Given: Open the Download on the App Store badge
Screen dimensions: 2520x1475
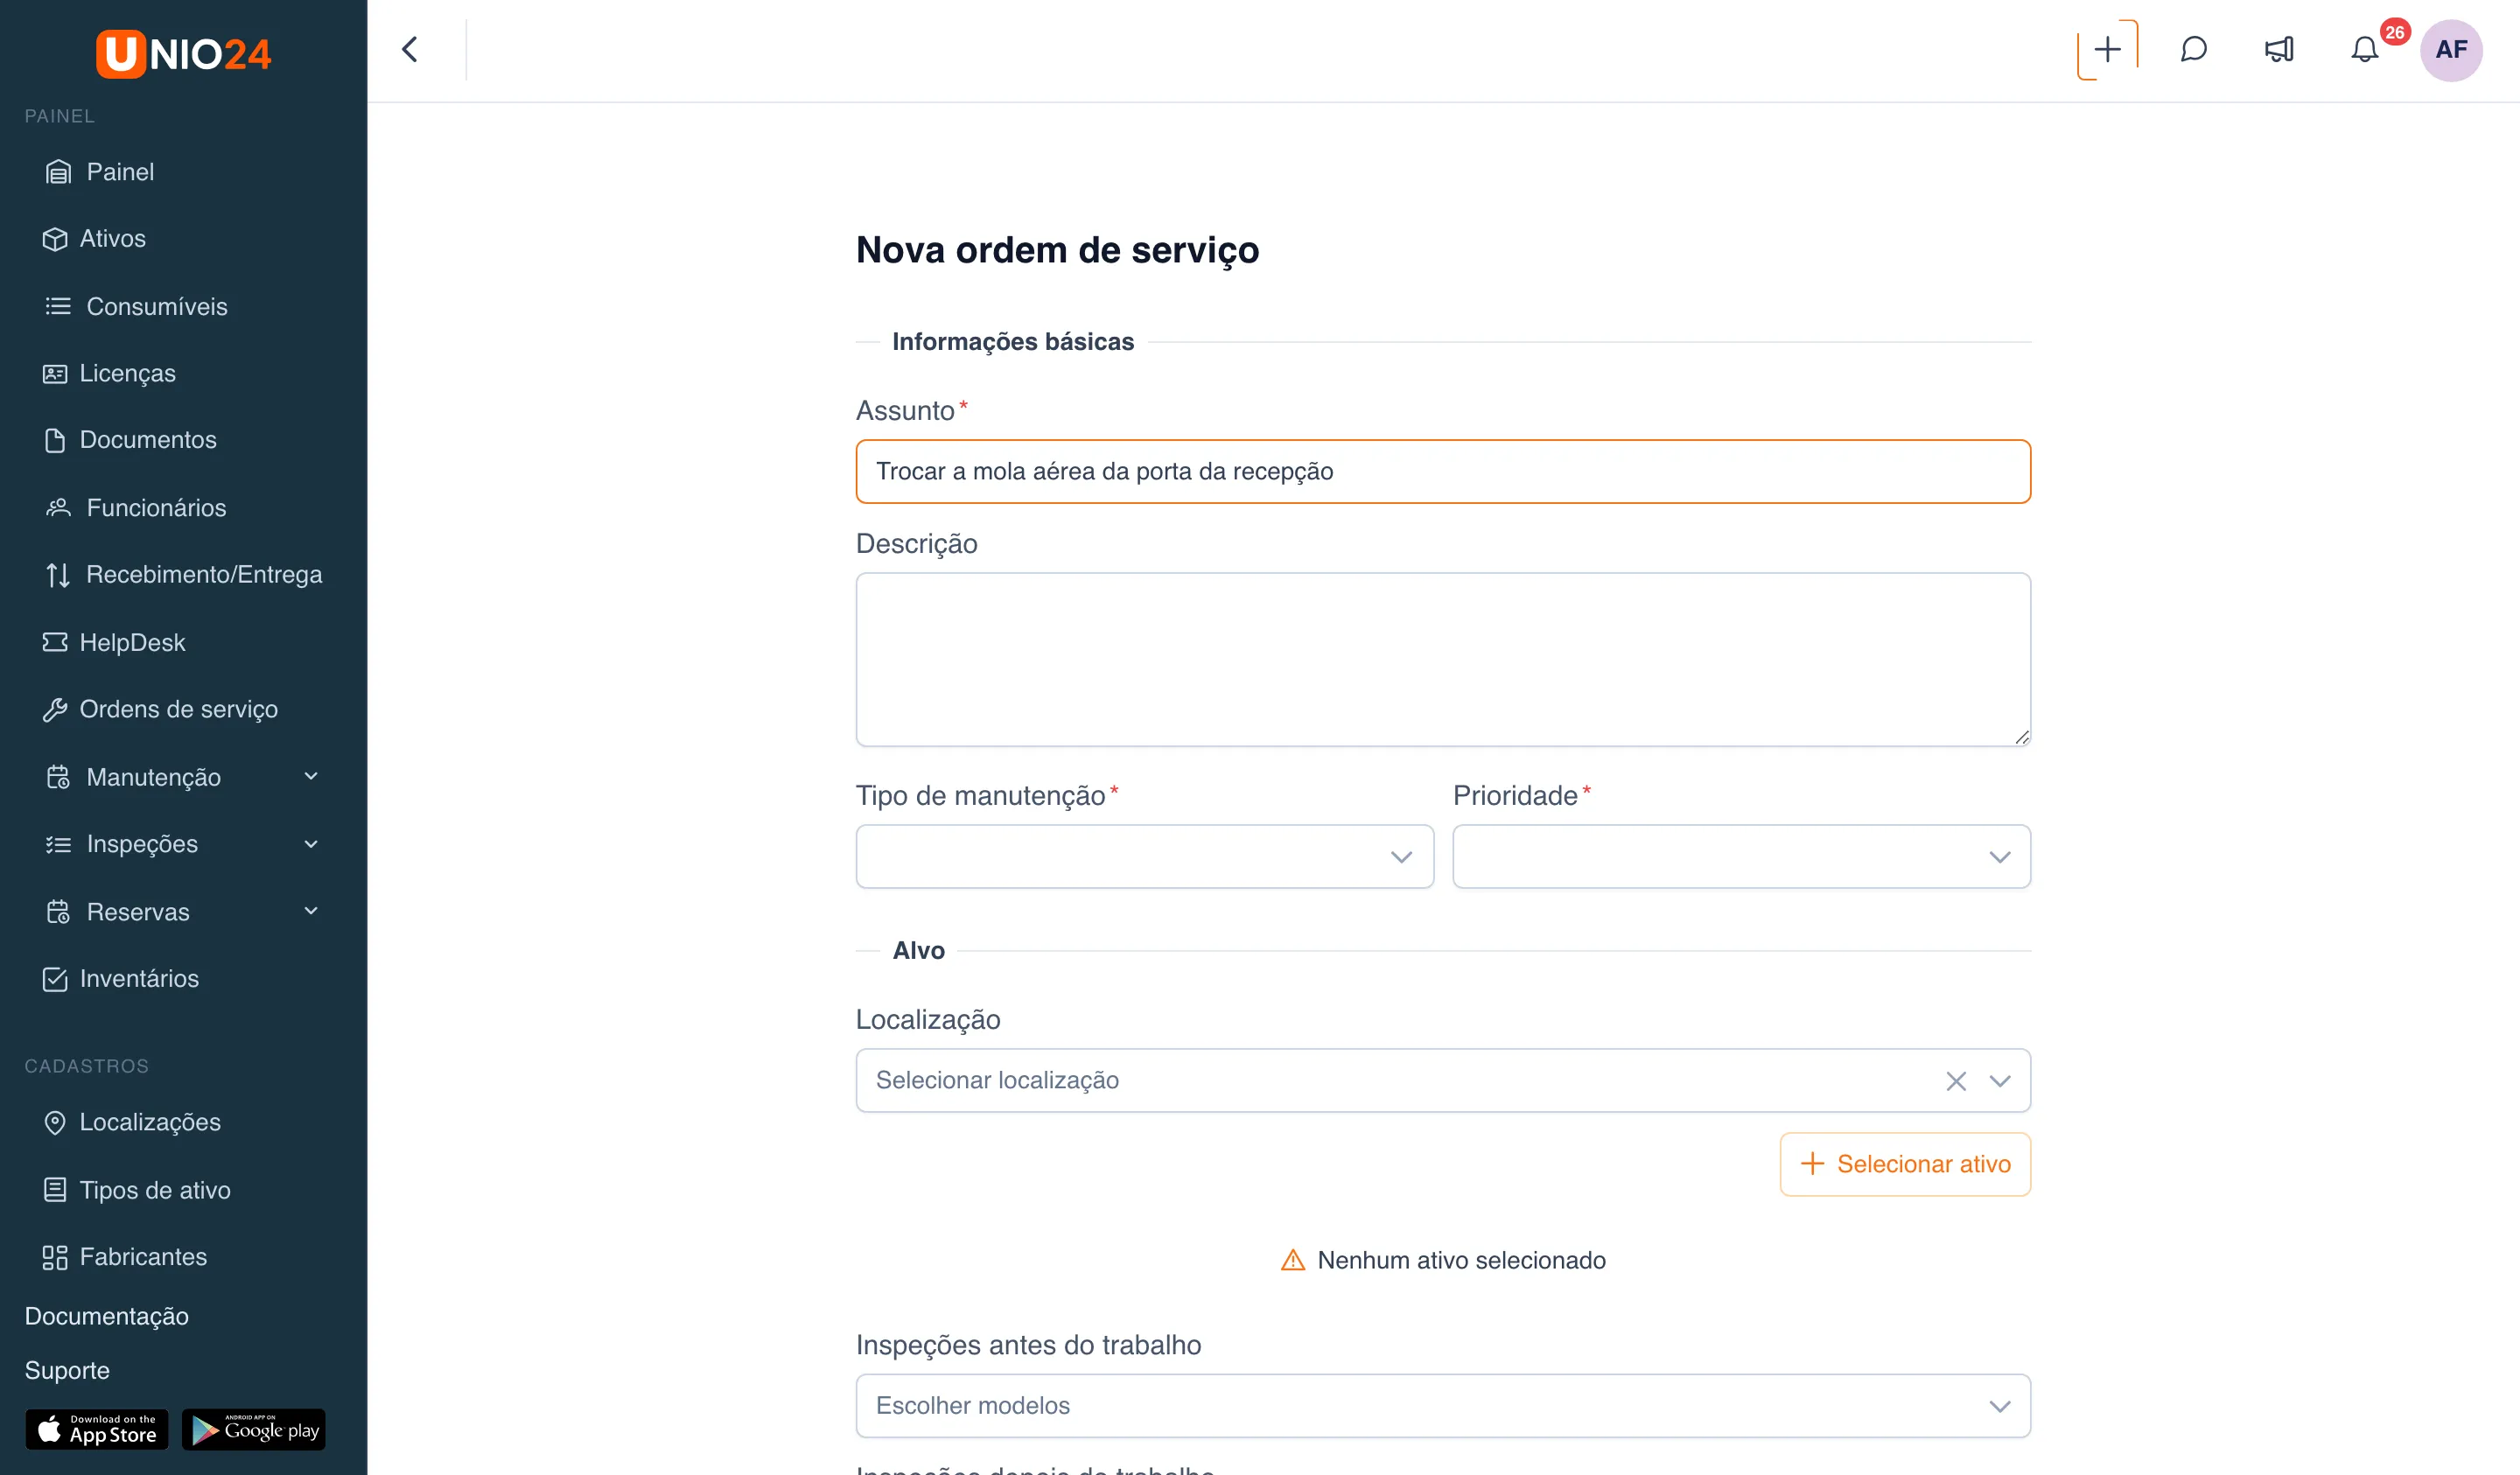Looking at the screenshot, I should click(97, 1430).
